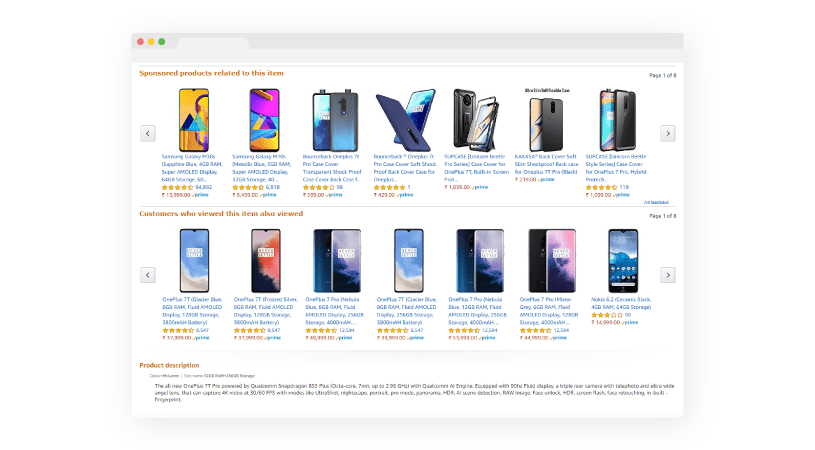Open Samsung Galaxy M30s product image
815x450 pixels.
[x=194, y=120]
